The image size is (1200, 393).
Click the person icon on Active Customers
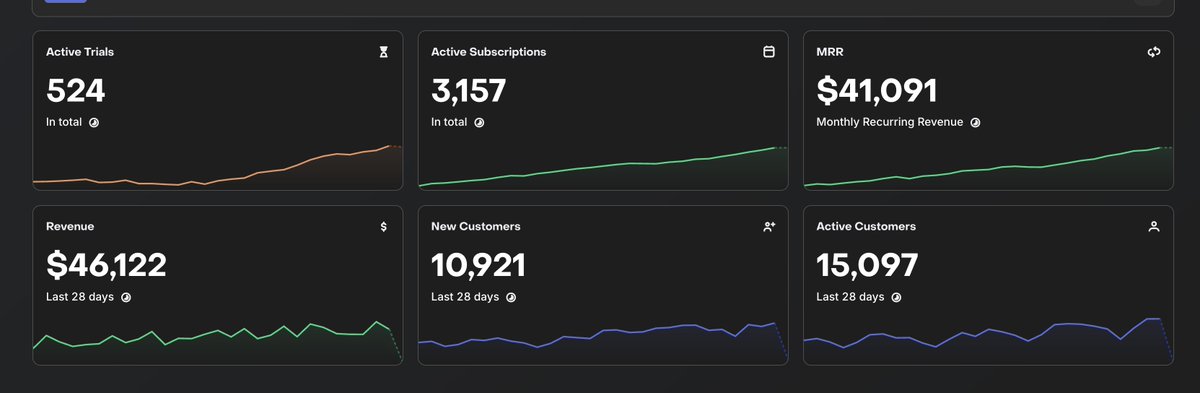(x=1153, y=227)
